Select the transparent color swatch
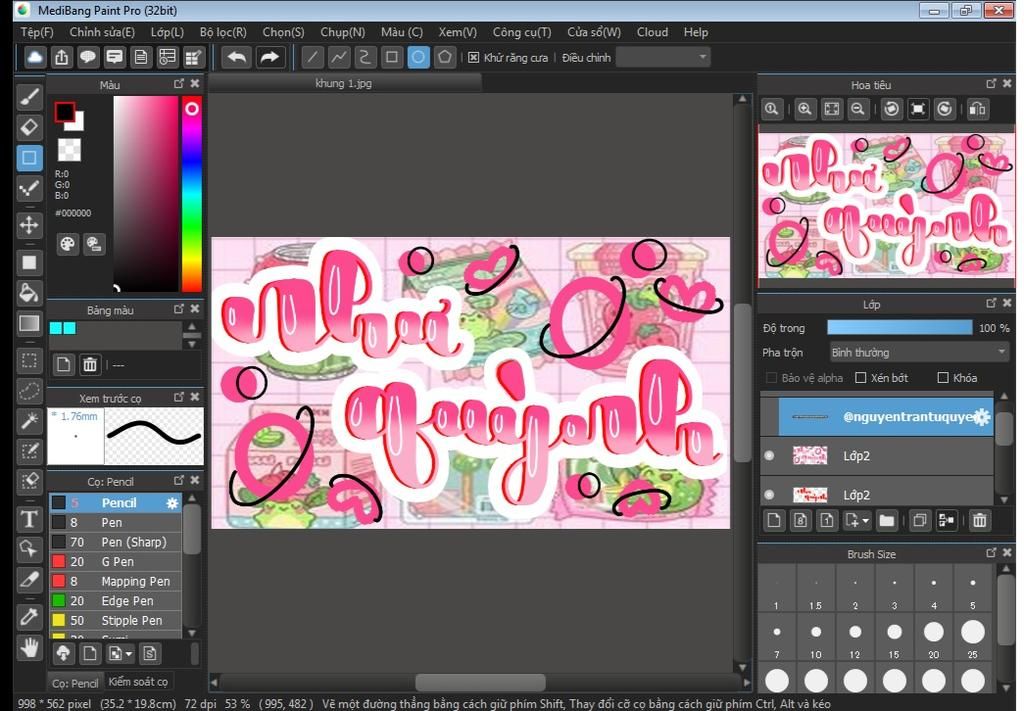This screenshot has height=711, width=1024. click(x=69, y=150)
